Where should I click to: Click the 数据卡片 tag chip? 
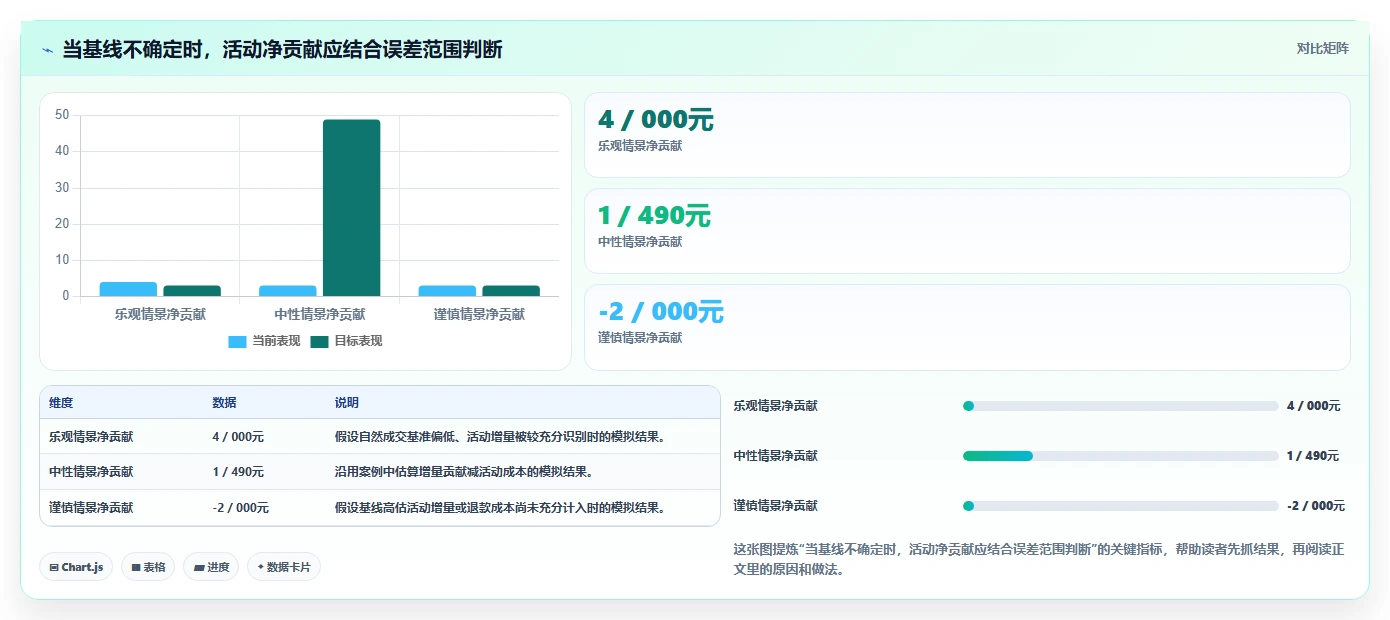(x=284, y=567)
